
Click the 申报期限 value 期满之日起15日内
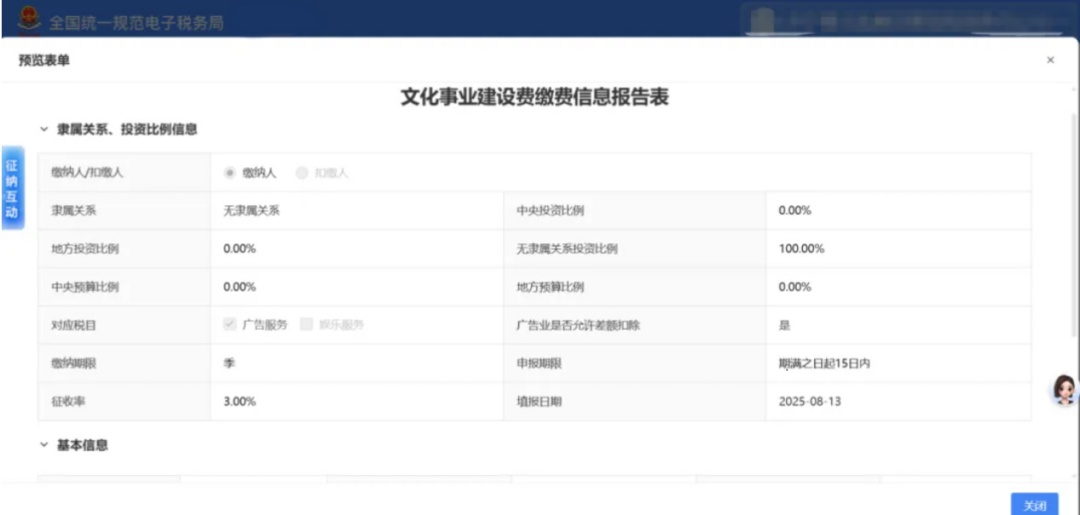824,363
